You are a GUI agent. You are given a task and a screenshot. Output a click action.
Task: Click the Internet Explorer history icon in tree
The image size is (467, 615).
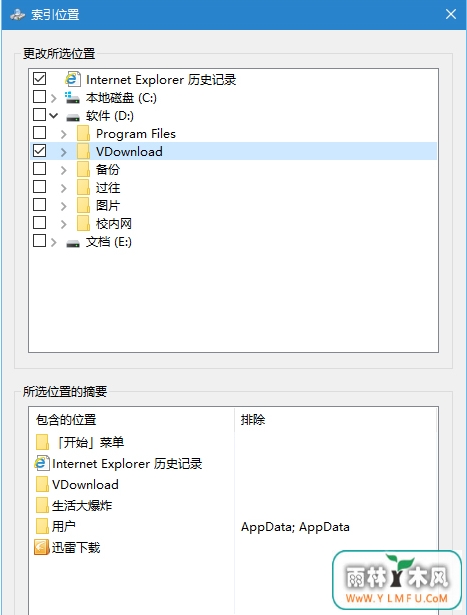73,79
